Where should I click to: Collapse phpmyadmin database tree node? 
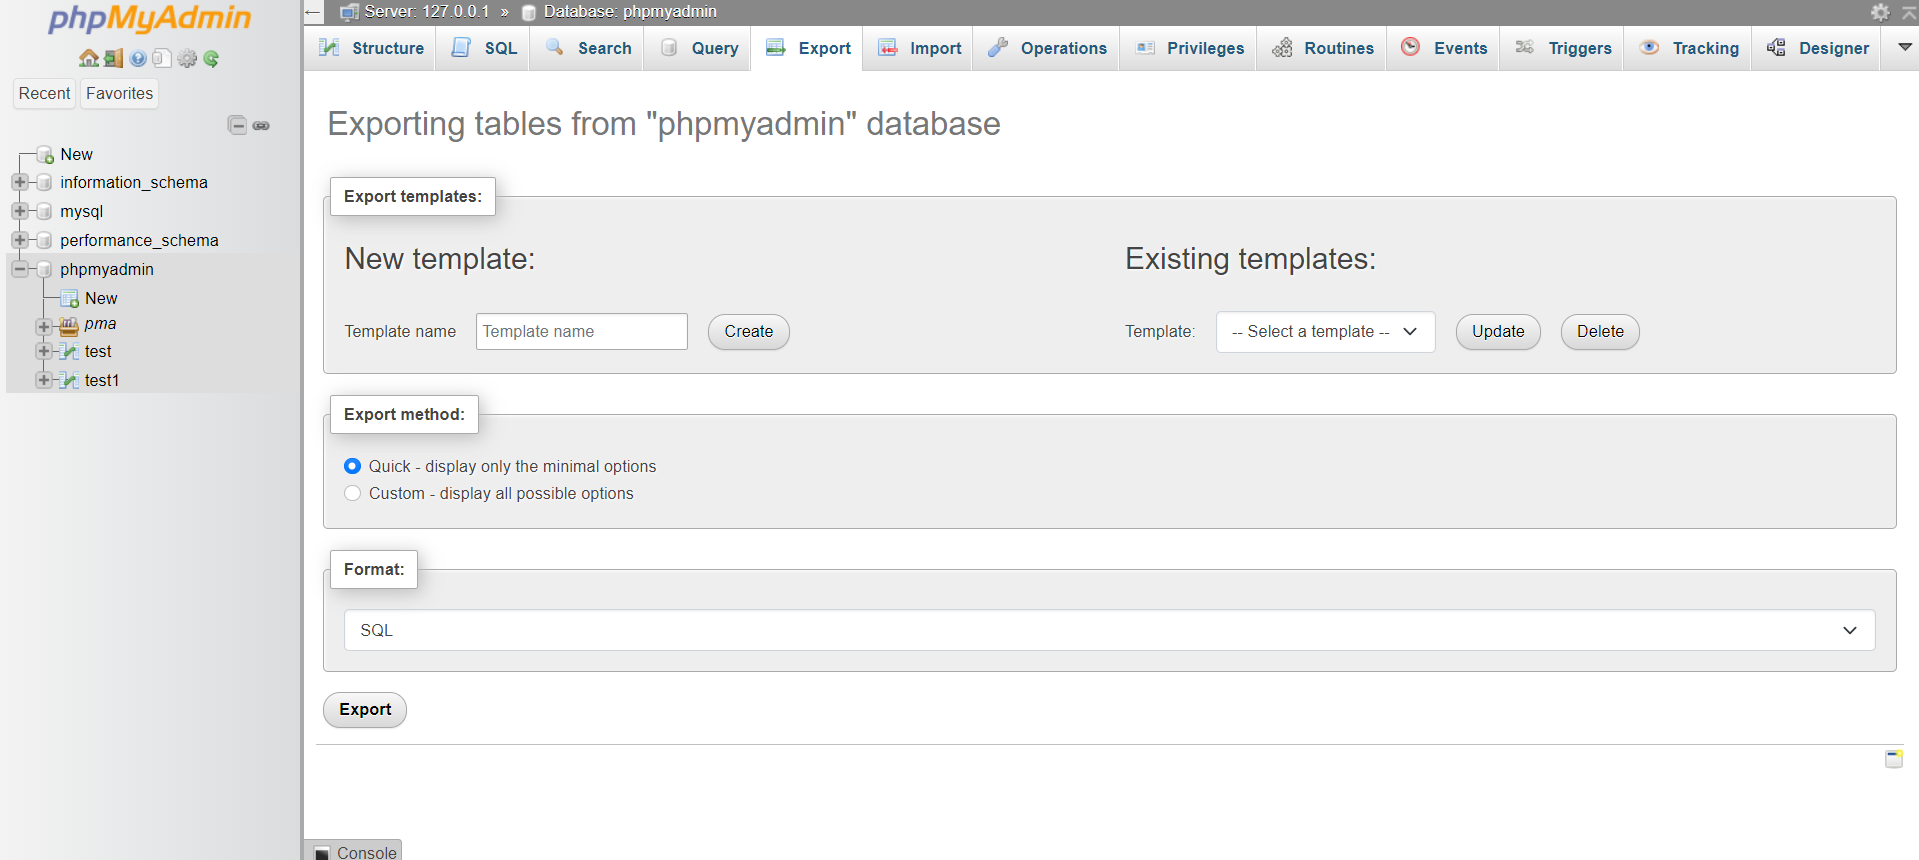click(20, 269)
